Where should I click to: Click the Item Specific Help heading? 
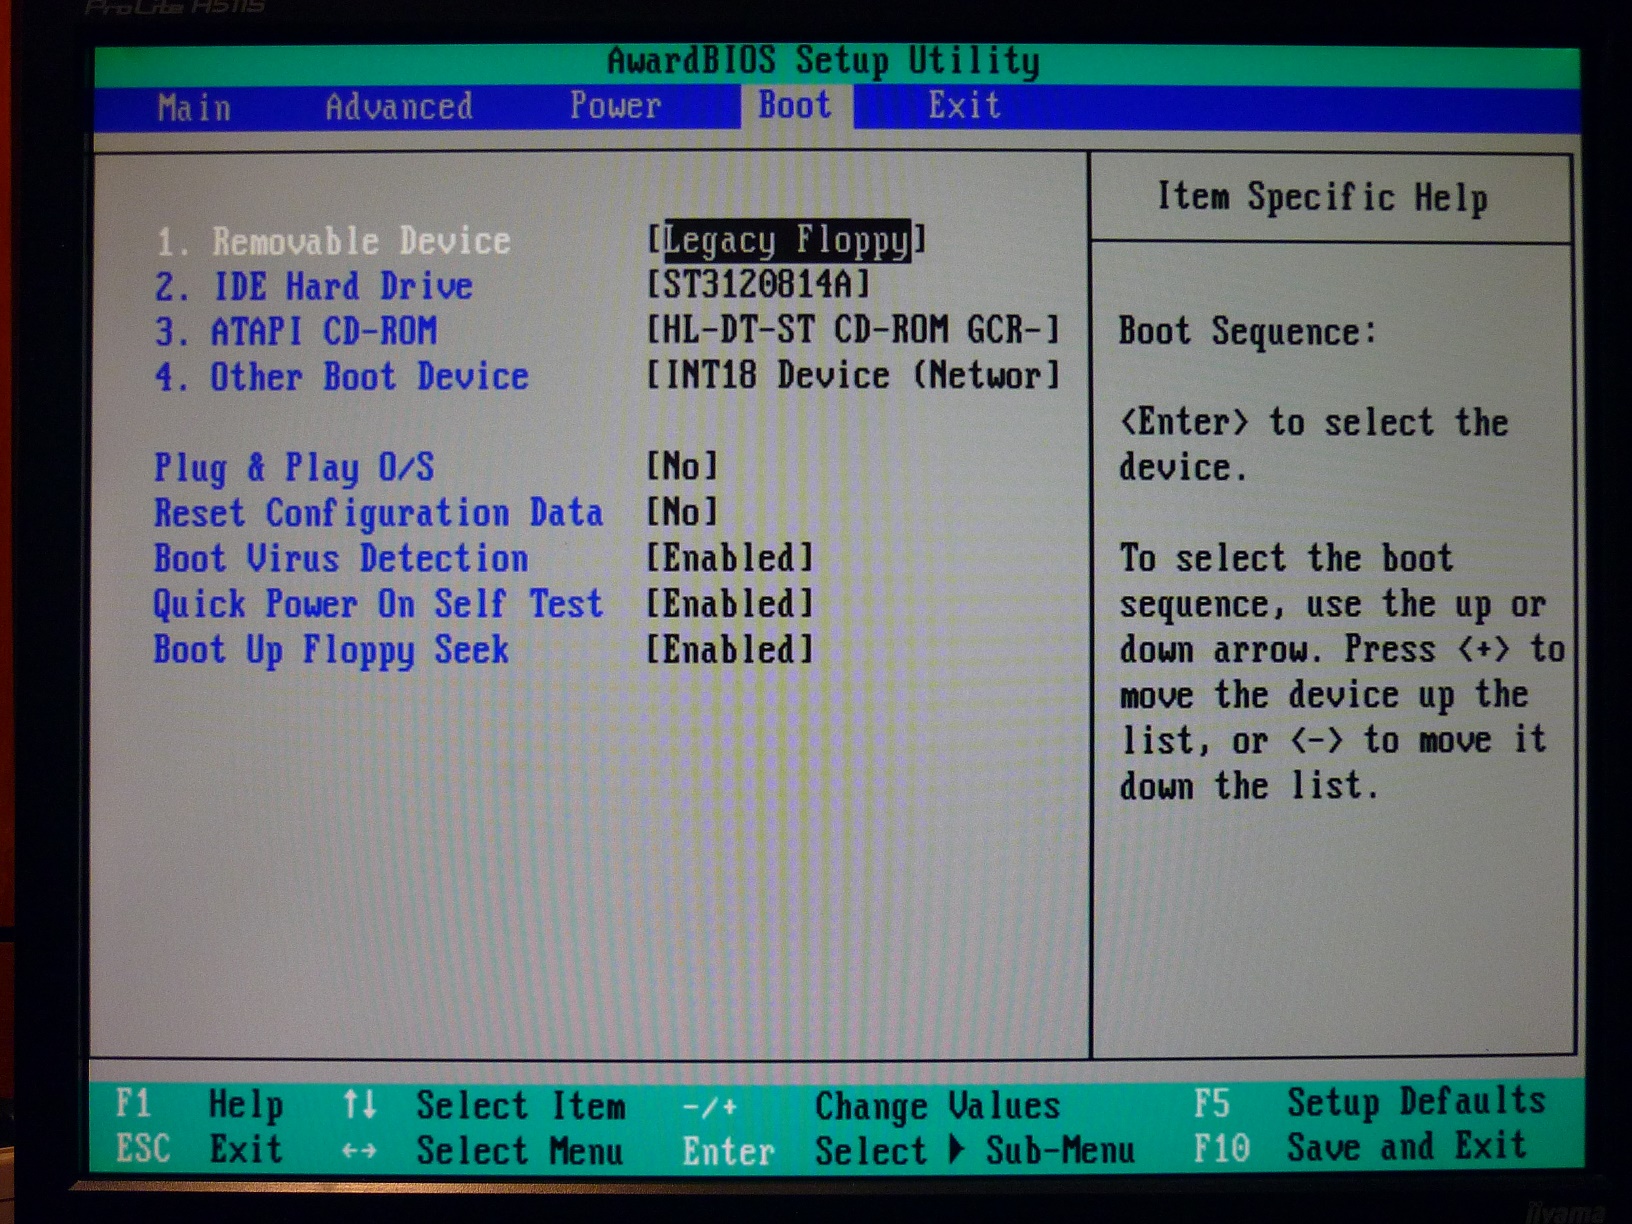(x=1322, y=197)
